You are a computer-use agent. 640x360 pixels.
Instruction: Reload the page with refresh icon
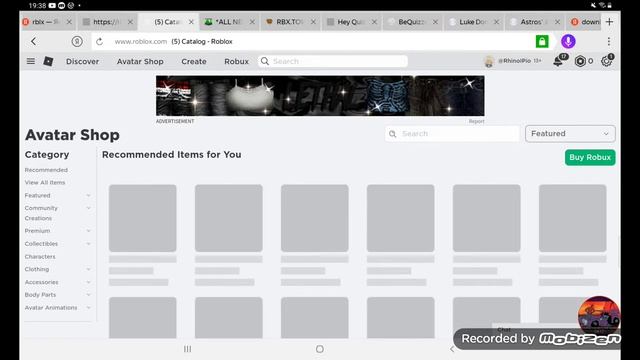click(99, 41)
